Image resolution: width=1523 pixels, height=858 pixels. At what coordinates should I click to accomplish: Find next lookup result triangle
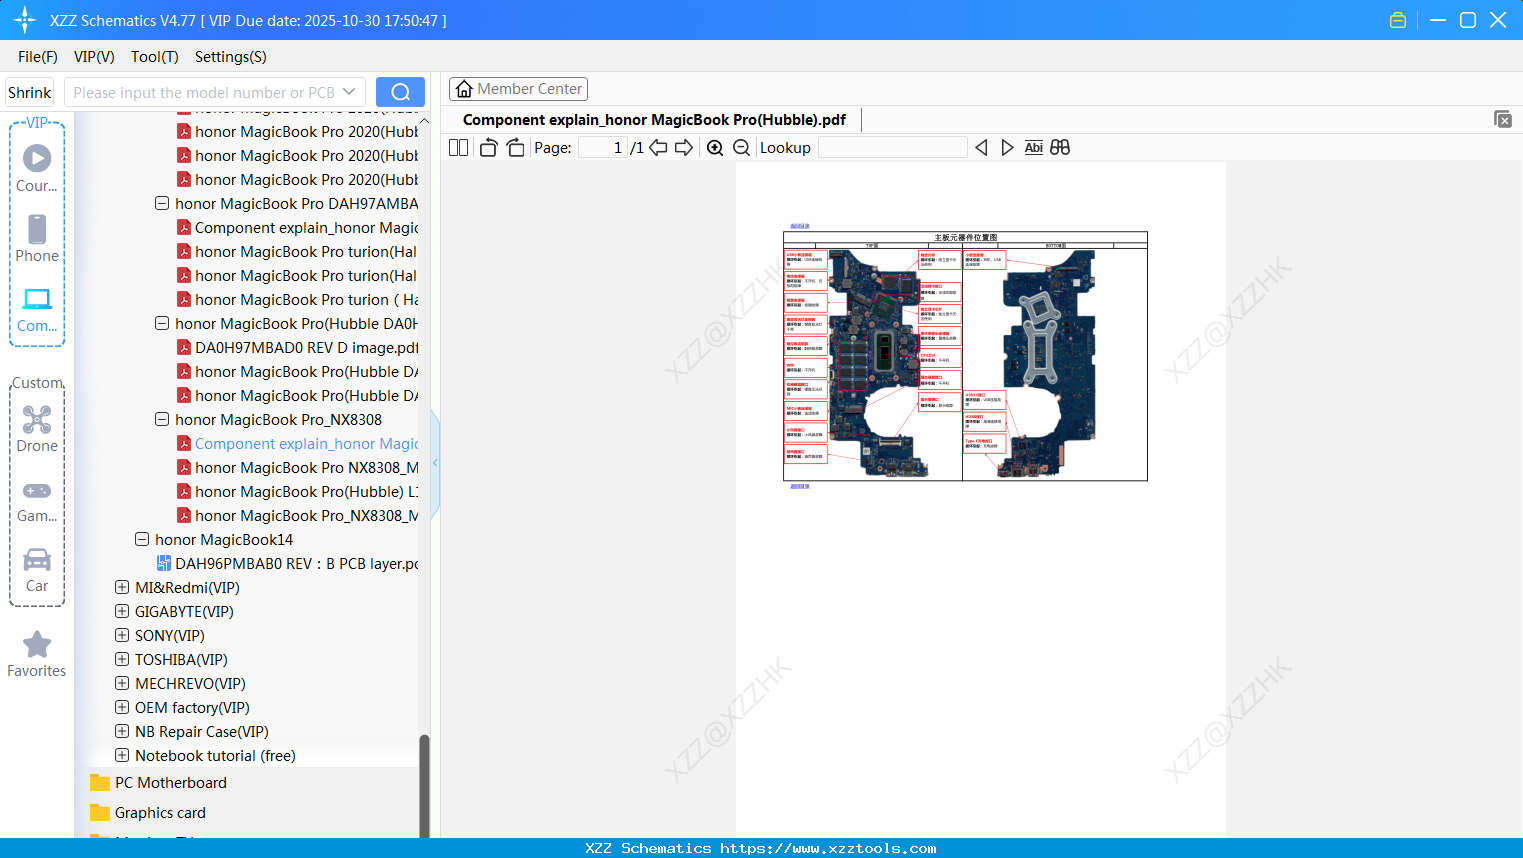coord(1007,148)
